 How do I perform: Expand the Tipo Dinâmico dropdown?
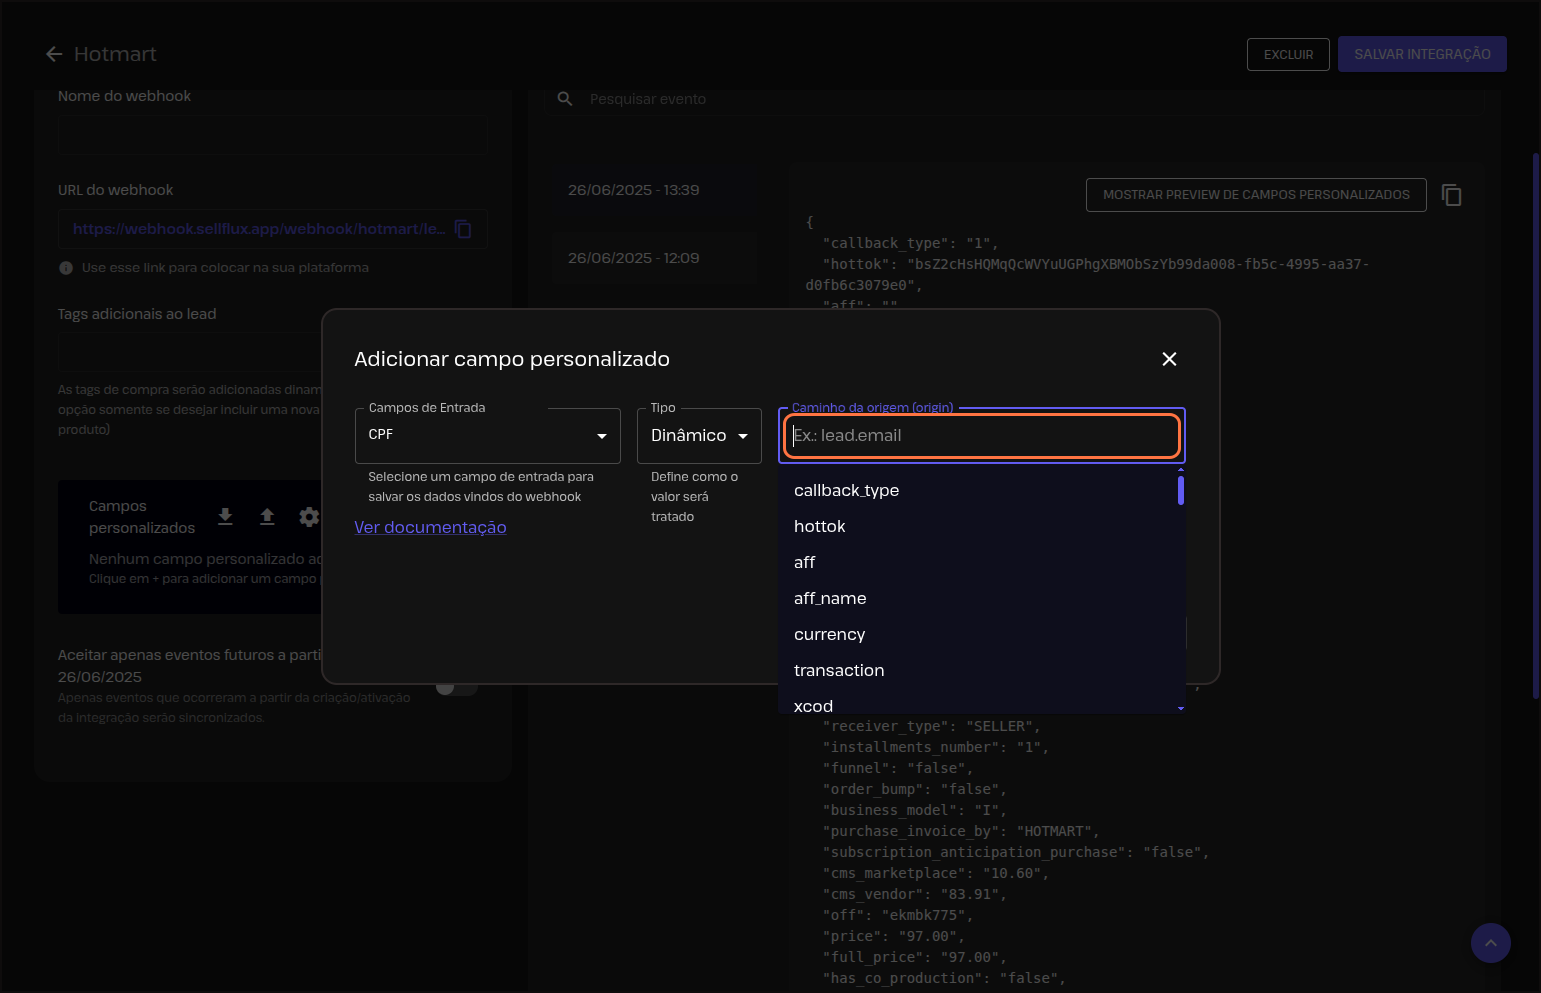coord(699,436)
